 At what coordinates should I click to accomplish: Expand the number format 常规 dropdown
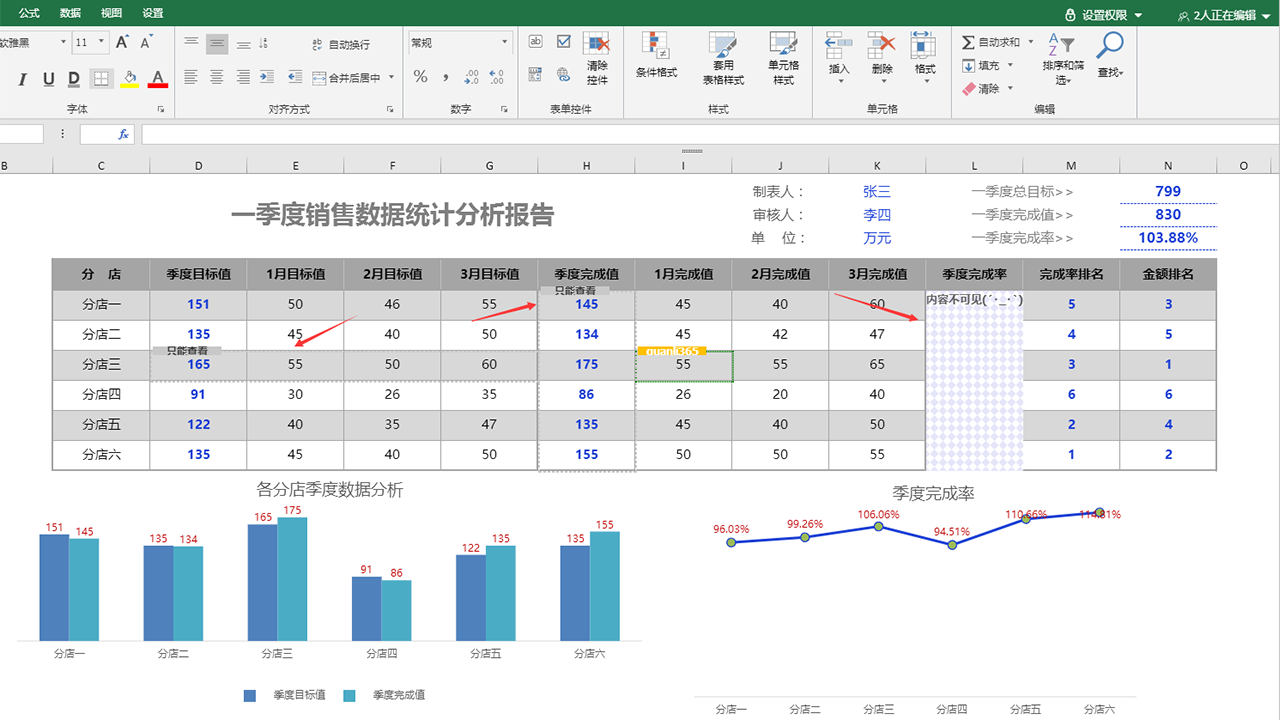click(504, 43)
